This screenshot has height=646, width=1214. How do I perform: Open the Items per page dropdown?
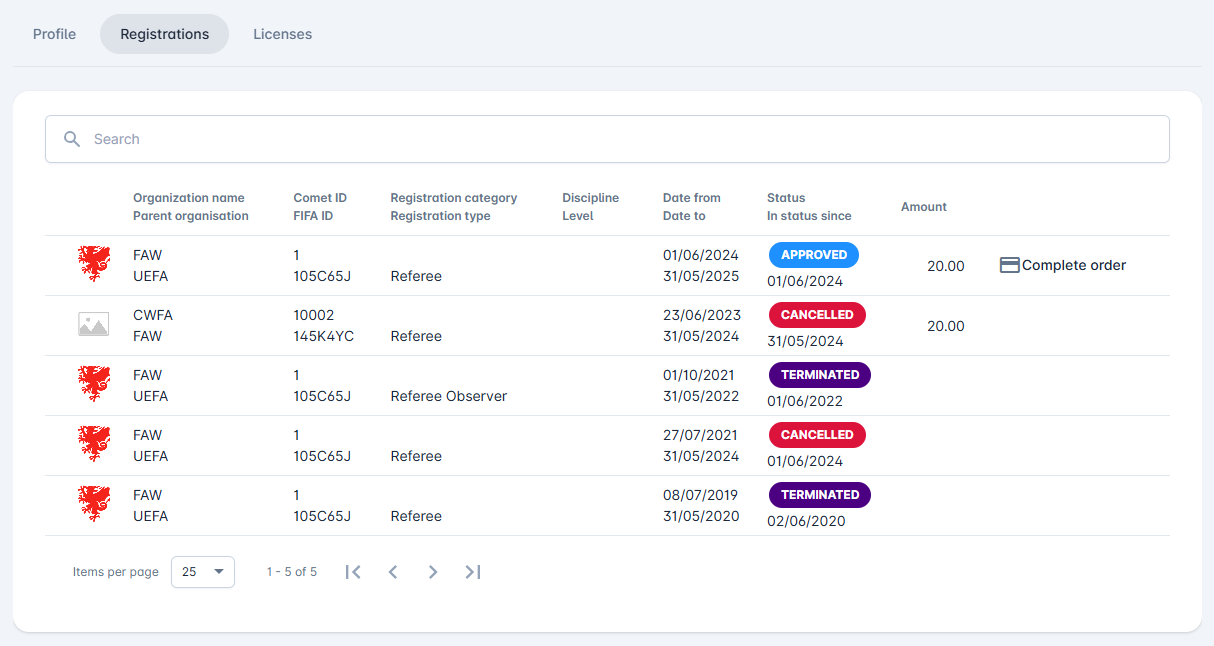pos(203,572)
